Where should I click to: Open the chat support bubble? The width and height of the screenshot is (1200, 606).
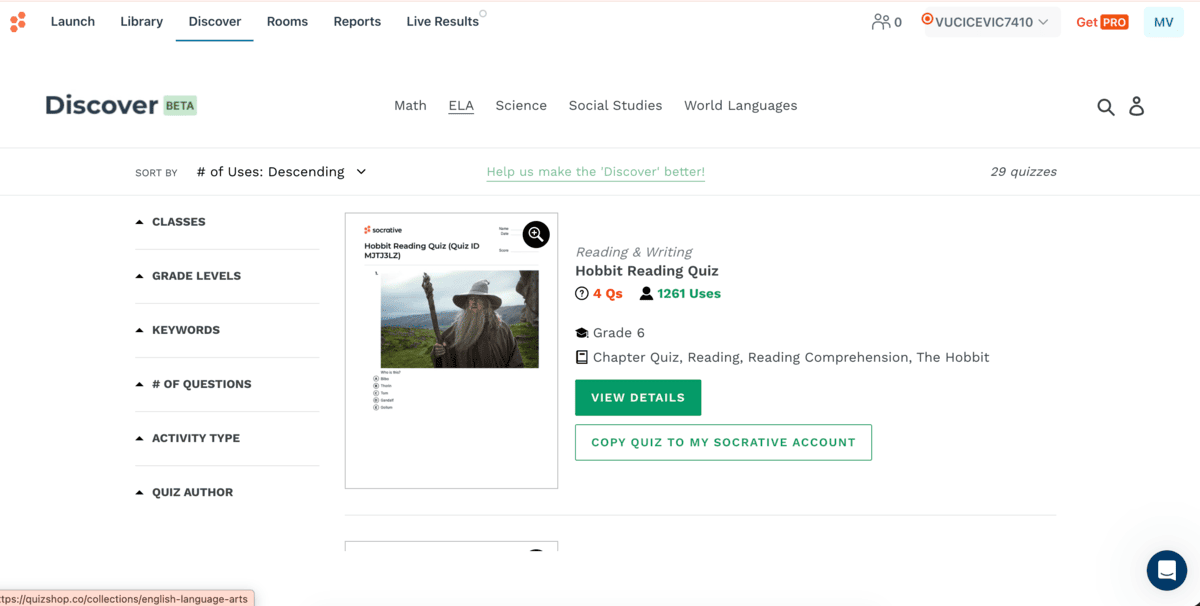click(1166, 570)
